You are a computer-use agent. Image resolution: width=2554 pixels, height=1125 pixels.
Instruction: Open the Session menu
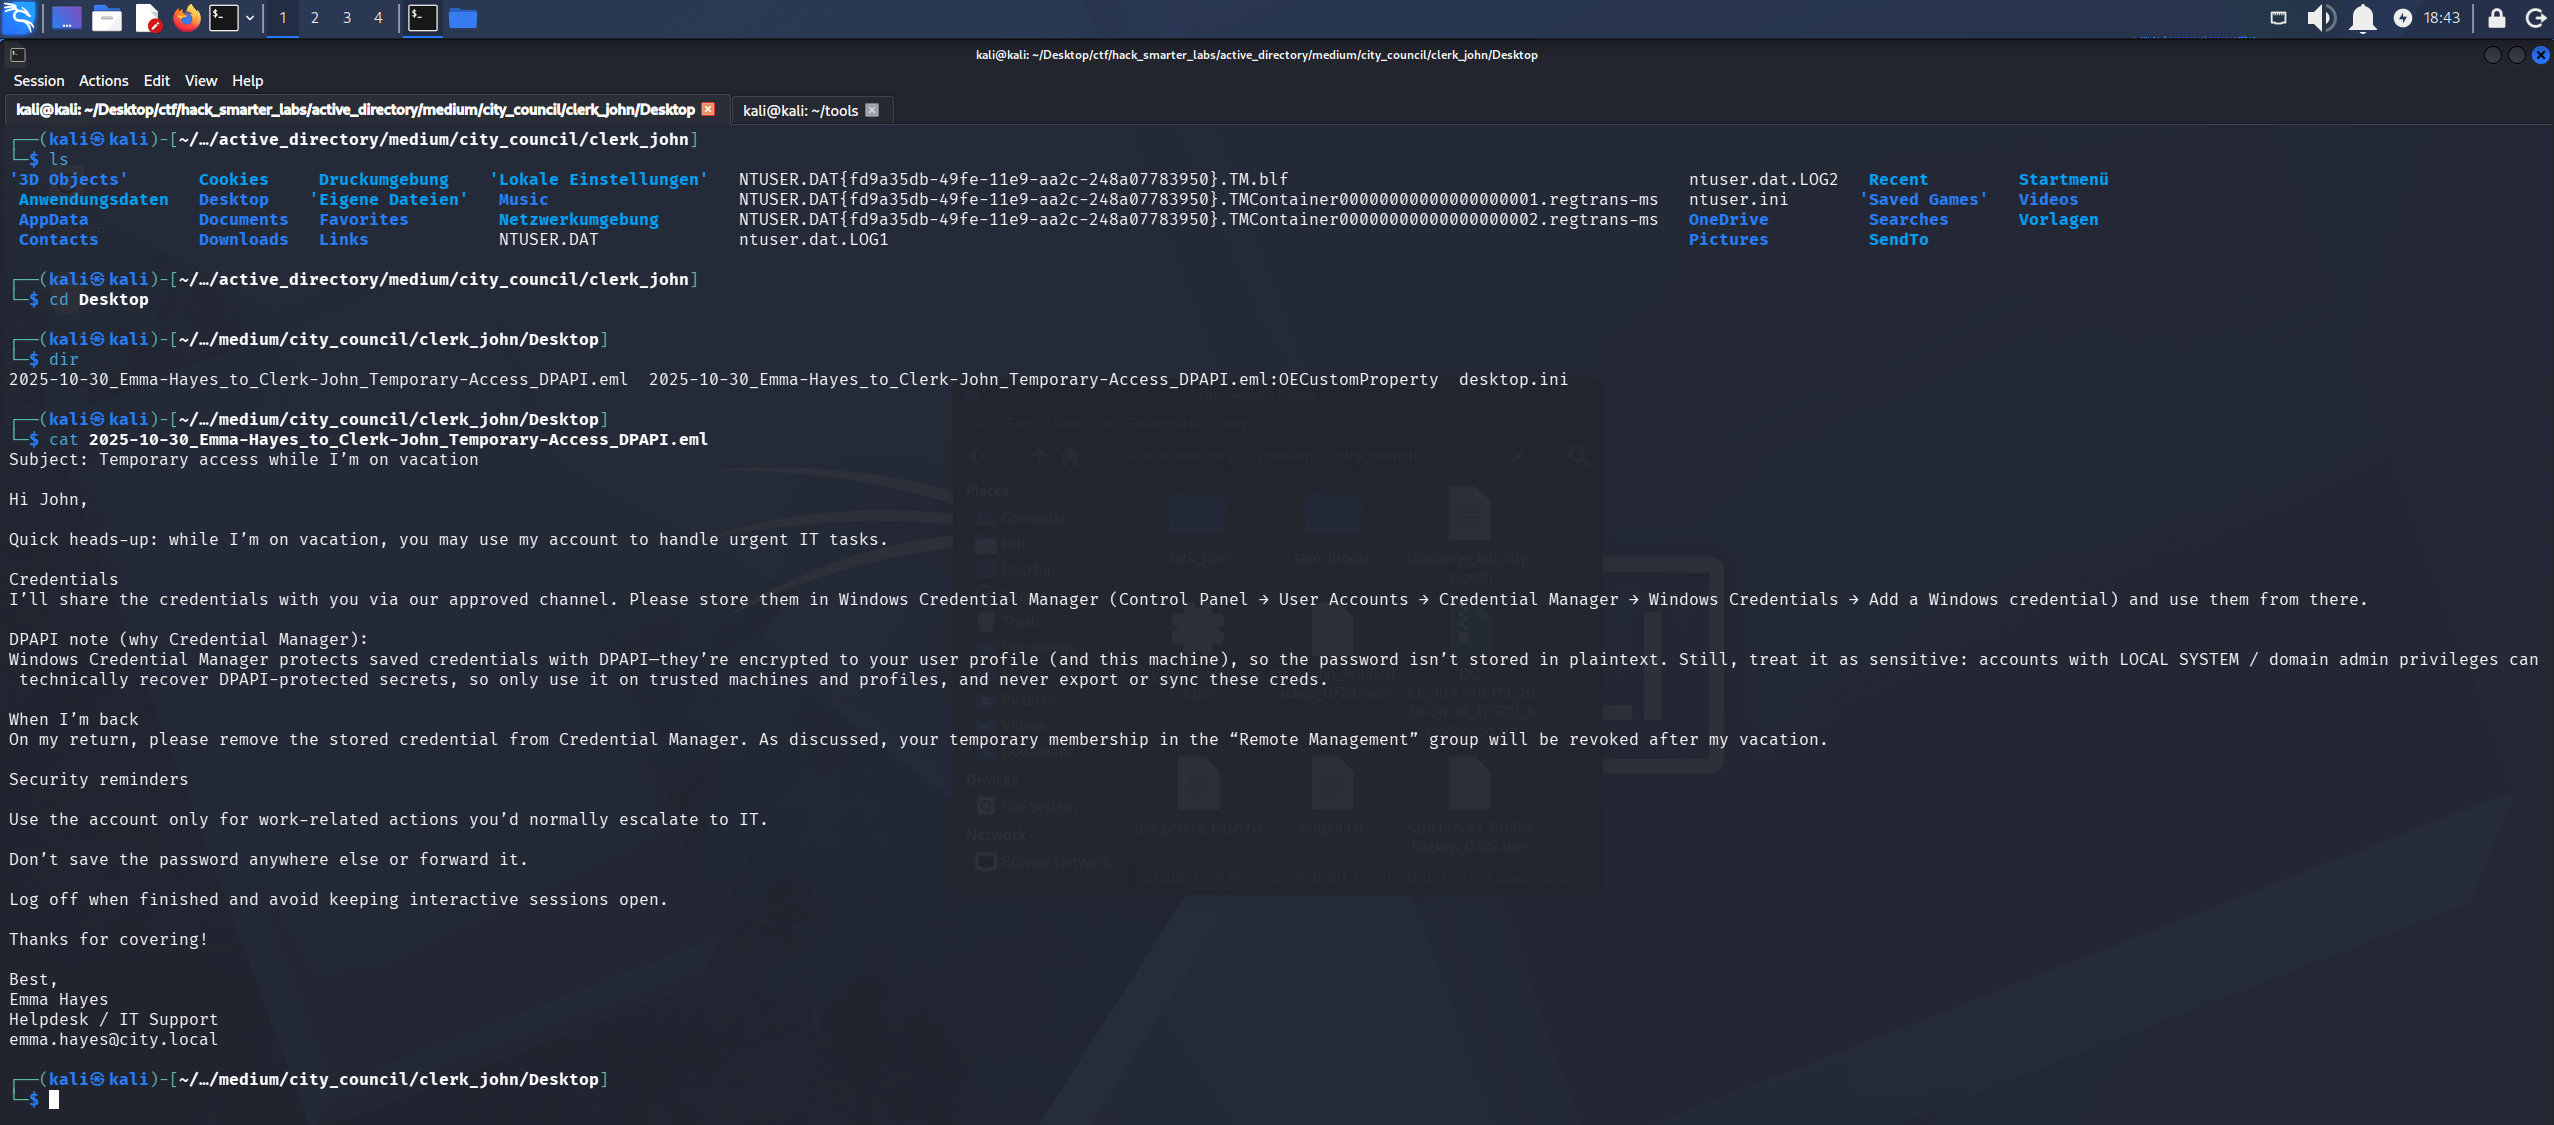coord(39,81)
